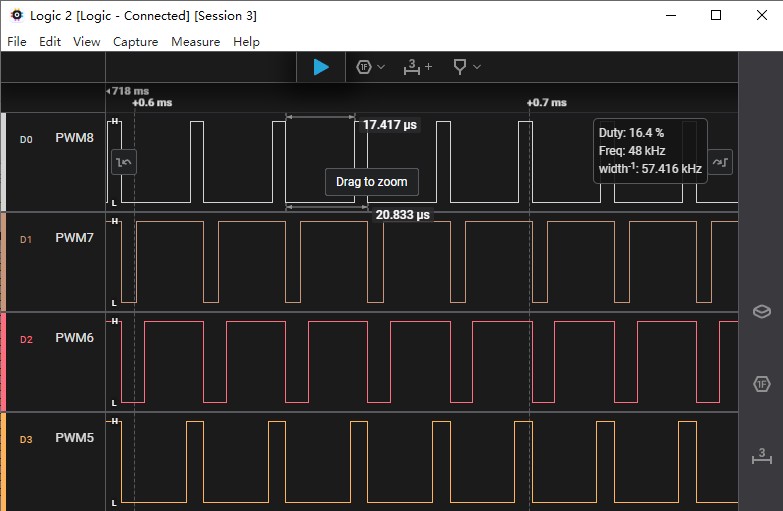Select the PWM6 channel label
Viewport: 783px width, 511px height.
click(74, 338)
